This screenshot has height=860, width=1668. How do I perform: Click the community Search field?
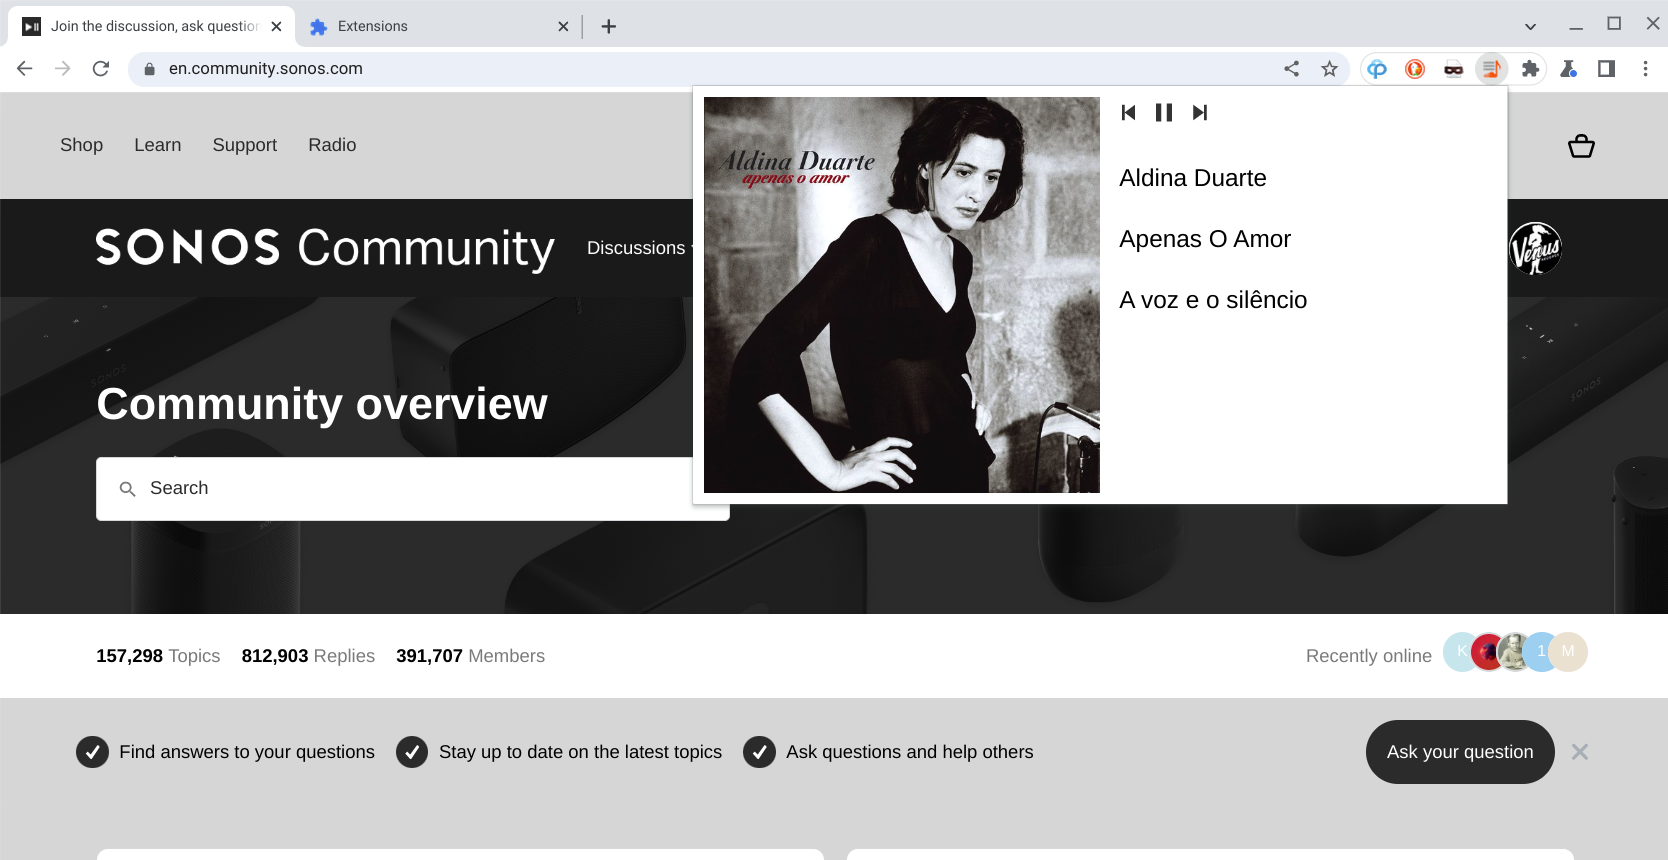[412, 488]
